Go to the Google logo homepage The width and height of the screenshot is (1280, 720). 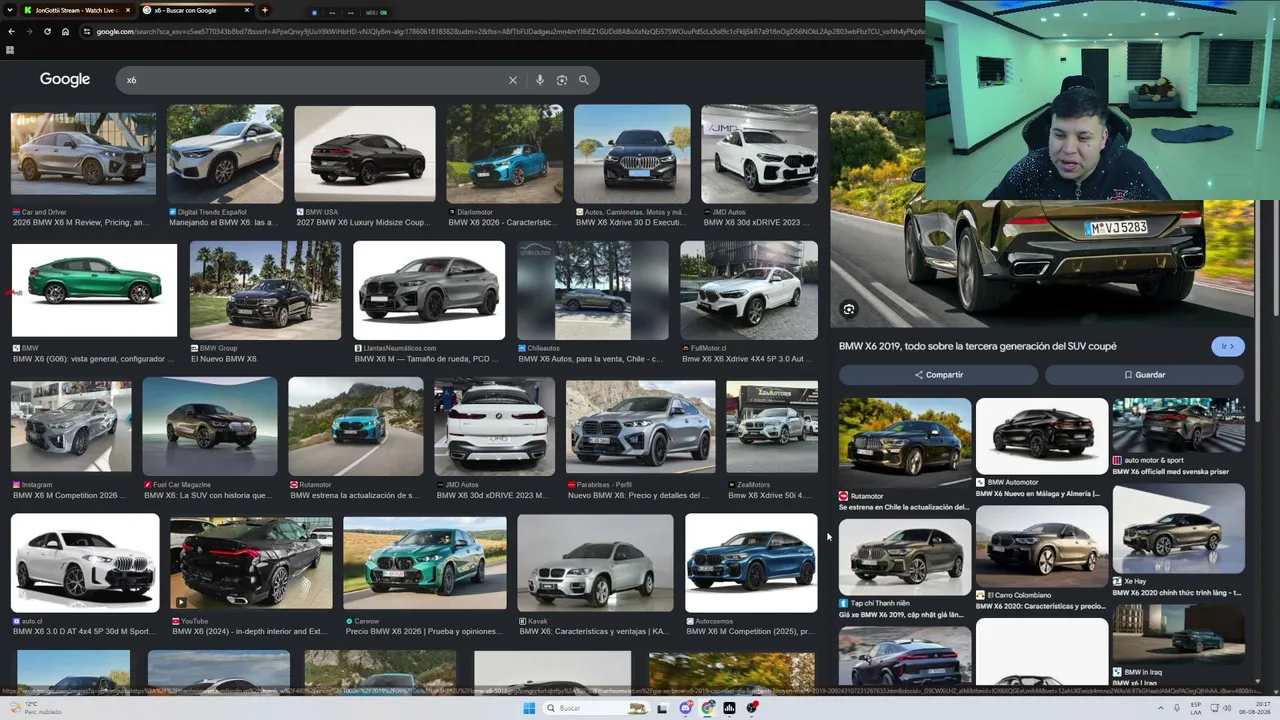point(65,79)
